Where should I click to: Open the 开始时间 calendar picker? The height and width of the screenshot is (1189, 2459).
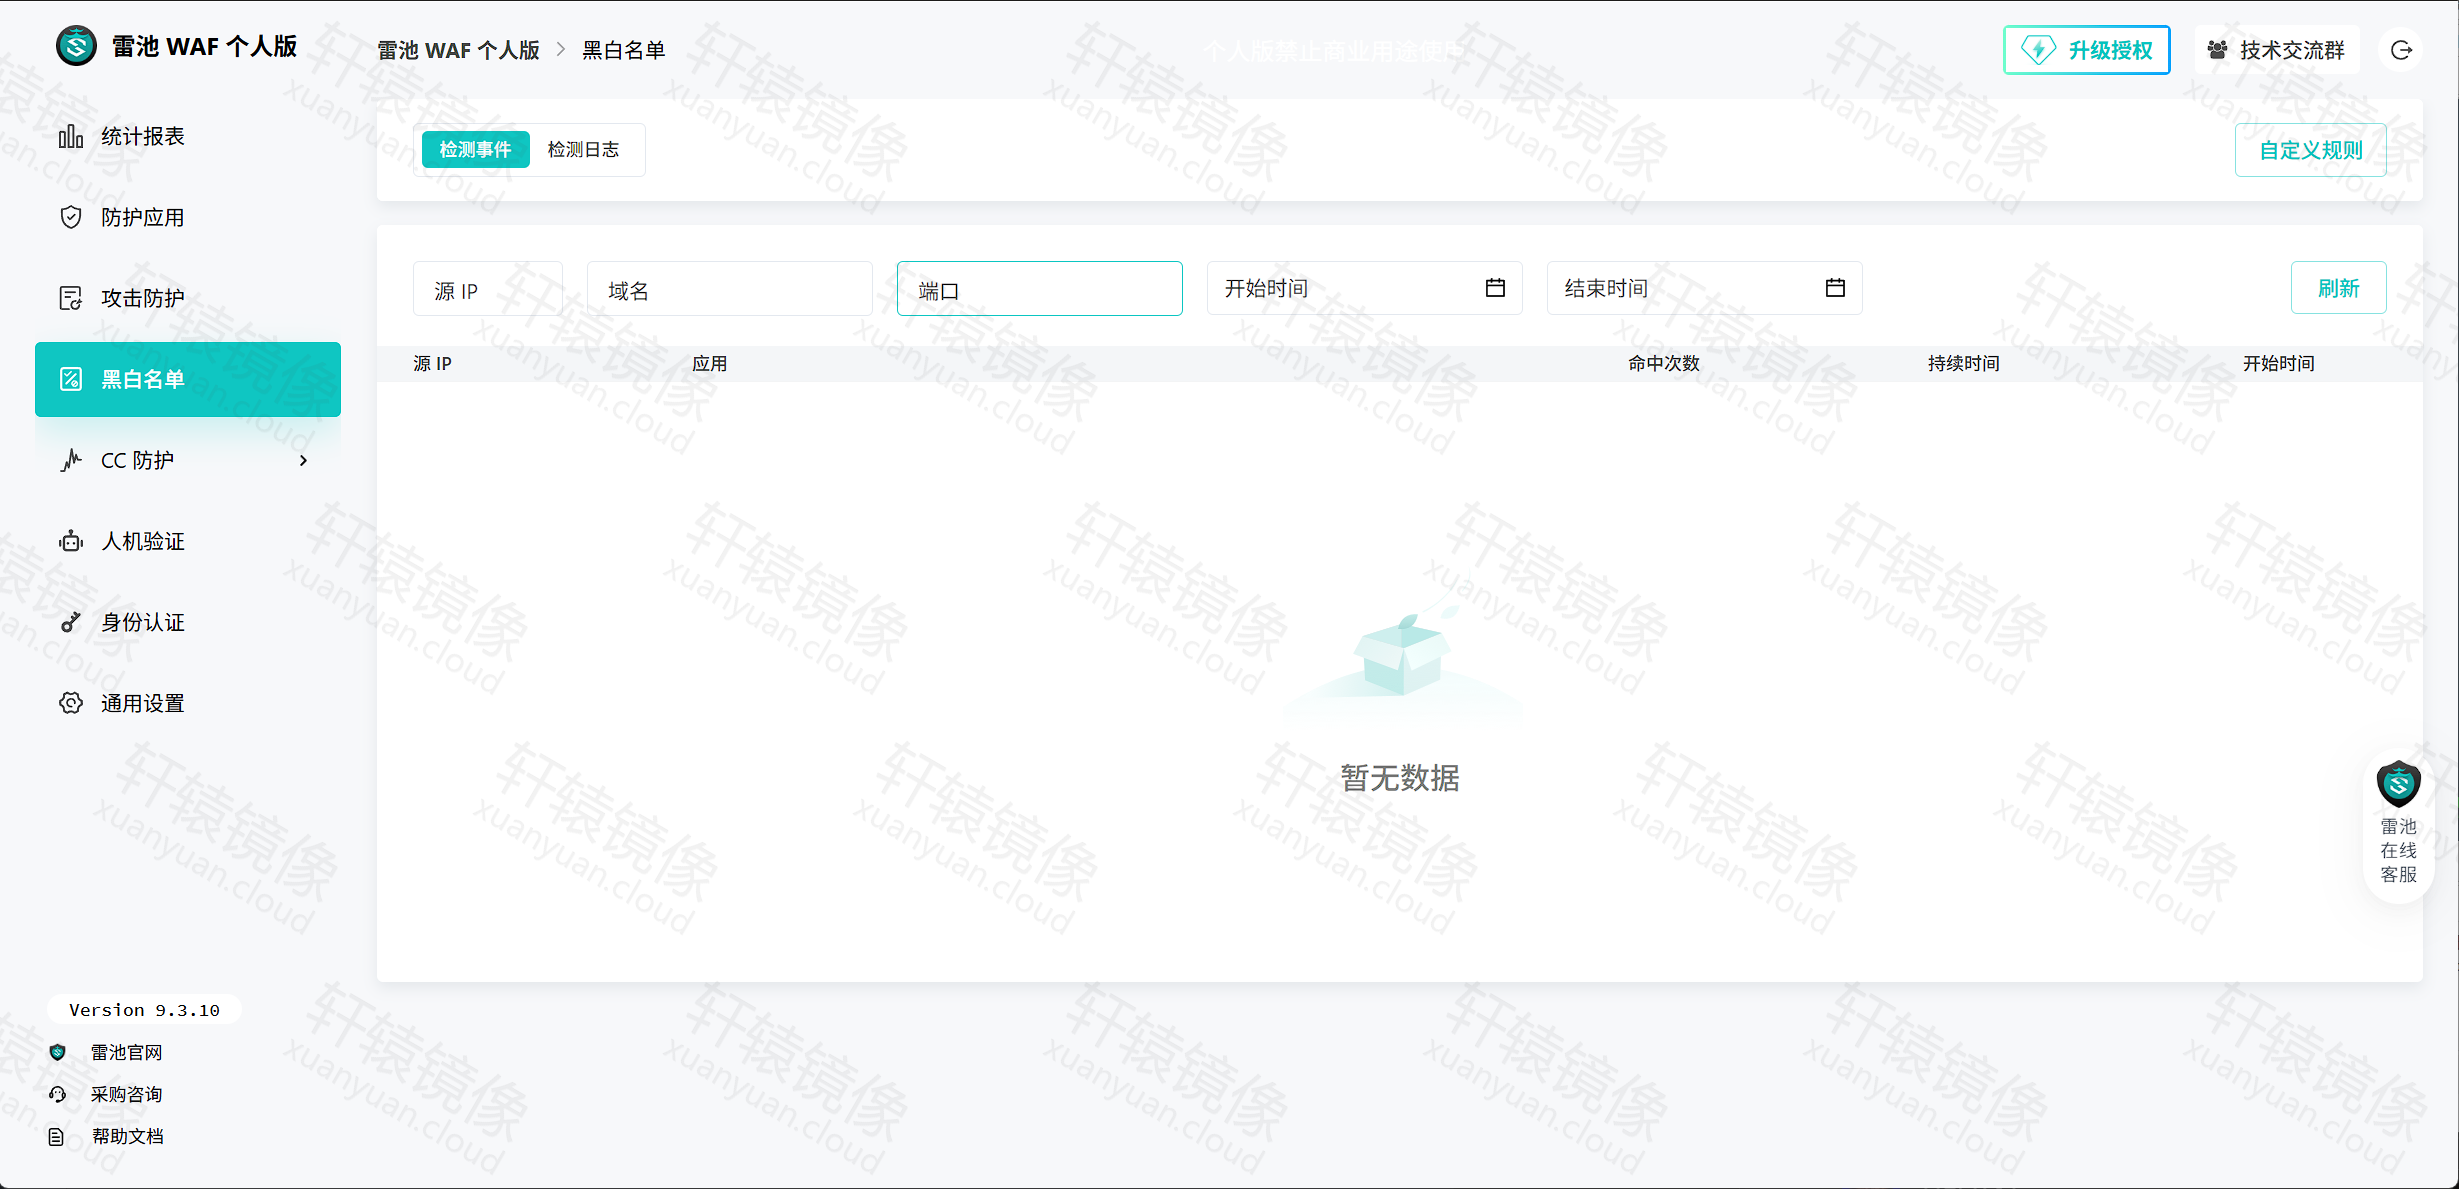pyautogui.click(x=1495, y=288)
